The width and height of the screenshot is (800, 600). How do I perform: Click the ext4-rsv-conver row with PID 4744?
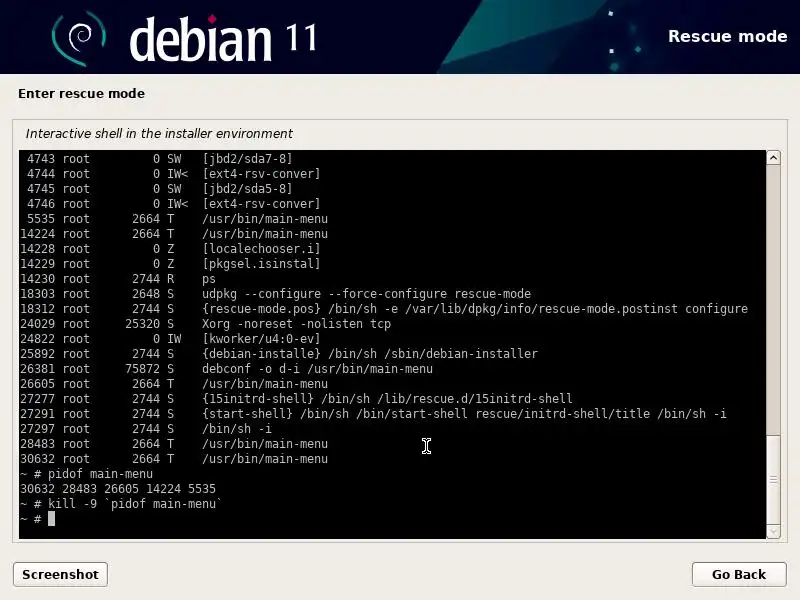pyautogui.click(x=173, y=174)
